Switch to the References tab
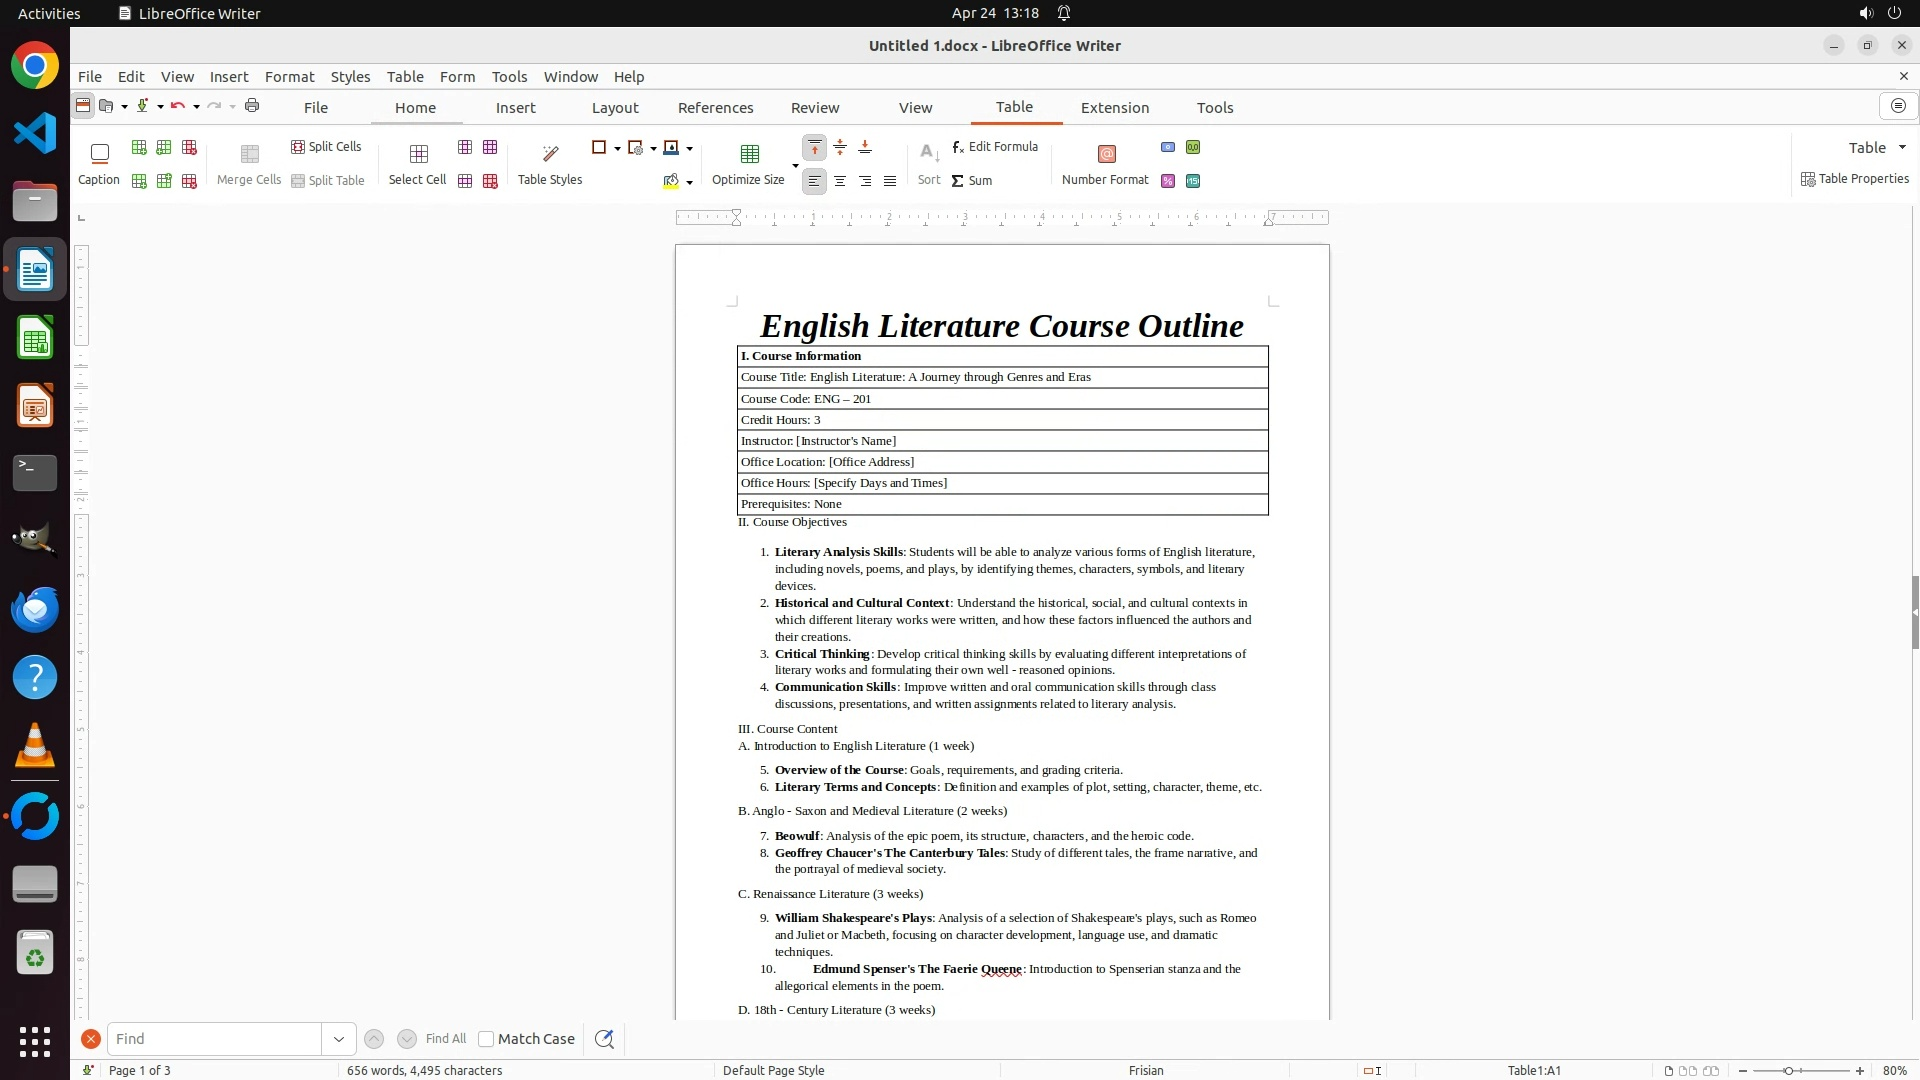1920x1080 pixels. [715, 108]
